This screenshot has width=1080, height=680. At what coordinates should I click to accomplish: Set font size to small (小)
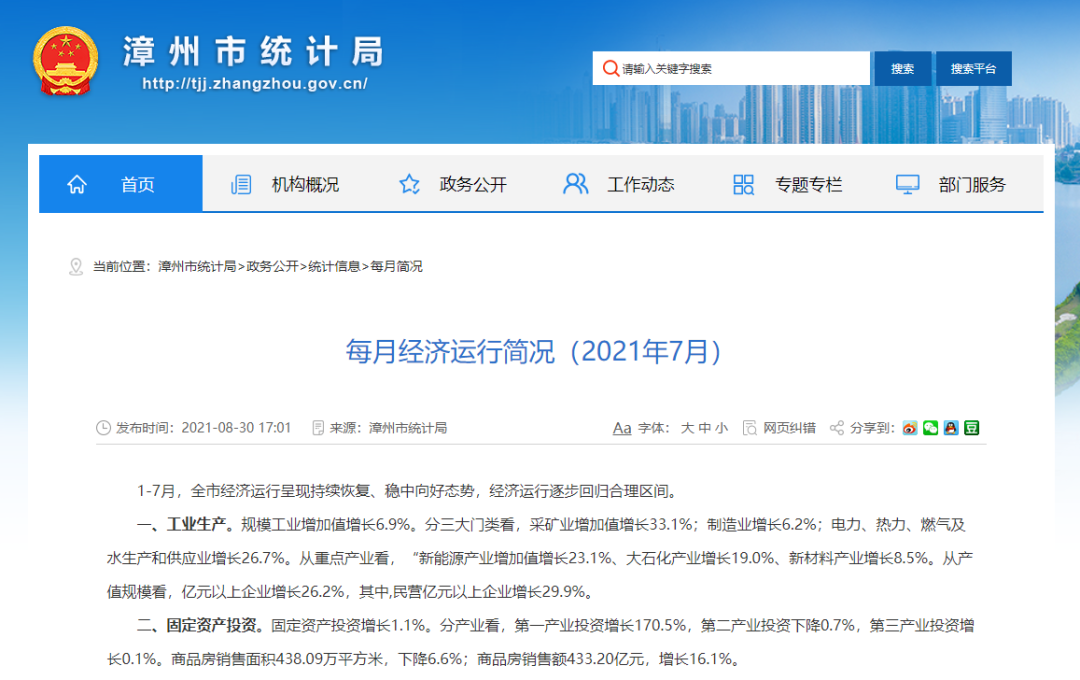pyautogui.click(x=722, y=428)
